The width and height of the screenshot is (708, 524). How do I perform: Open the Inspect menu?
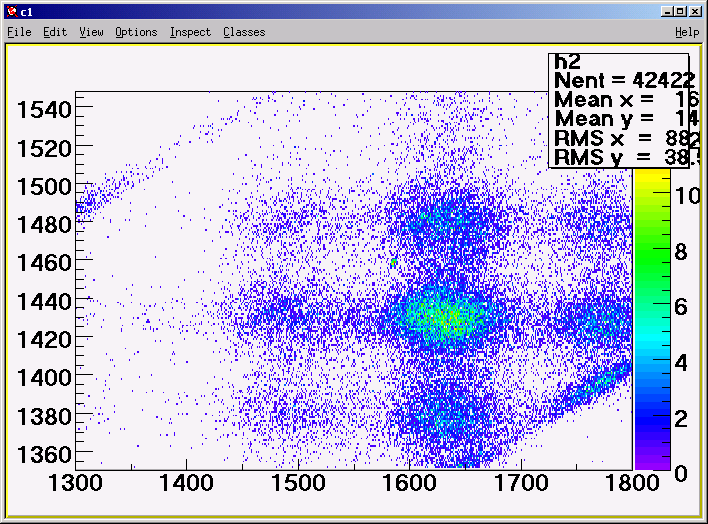(x=190, y=32)
